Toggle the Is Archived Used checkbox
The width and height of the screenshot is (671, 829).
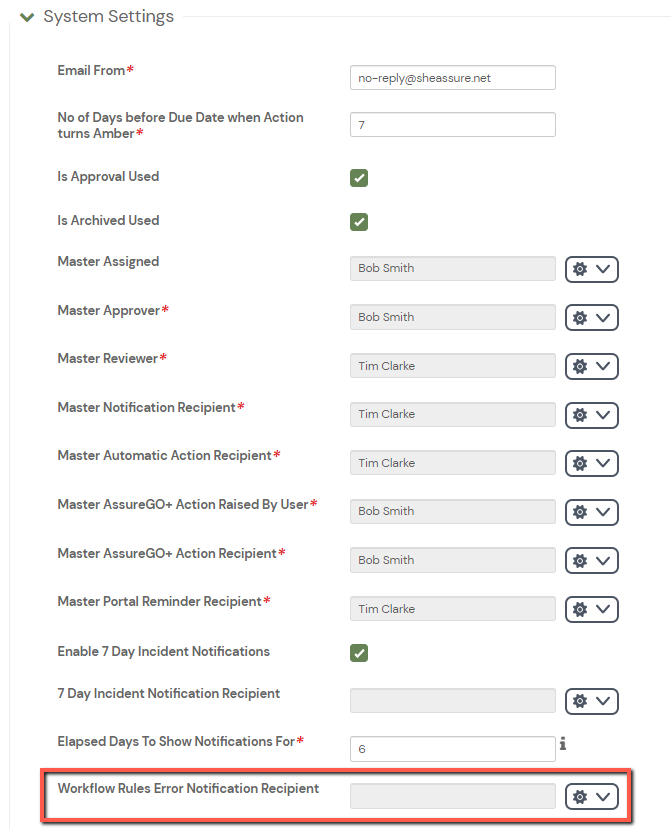coord(359,221)
